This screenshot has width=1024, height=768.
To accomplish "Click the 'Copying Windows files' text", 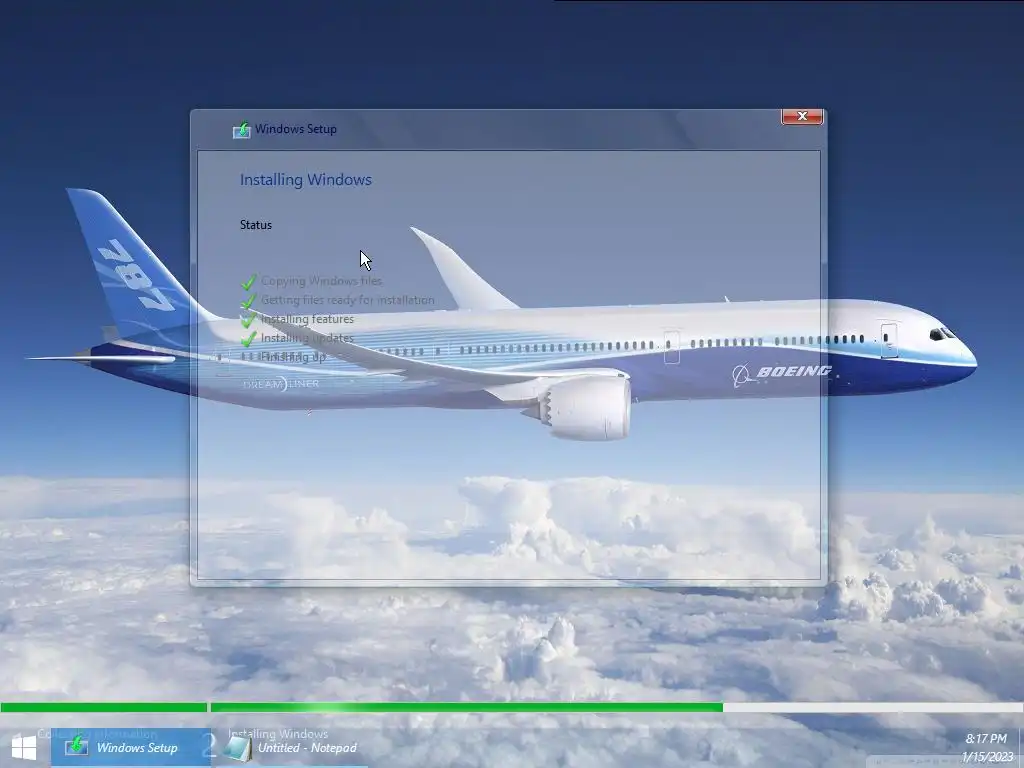I will (321, 281).
